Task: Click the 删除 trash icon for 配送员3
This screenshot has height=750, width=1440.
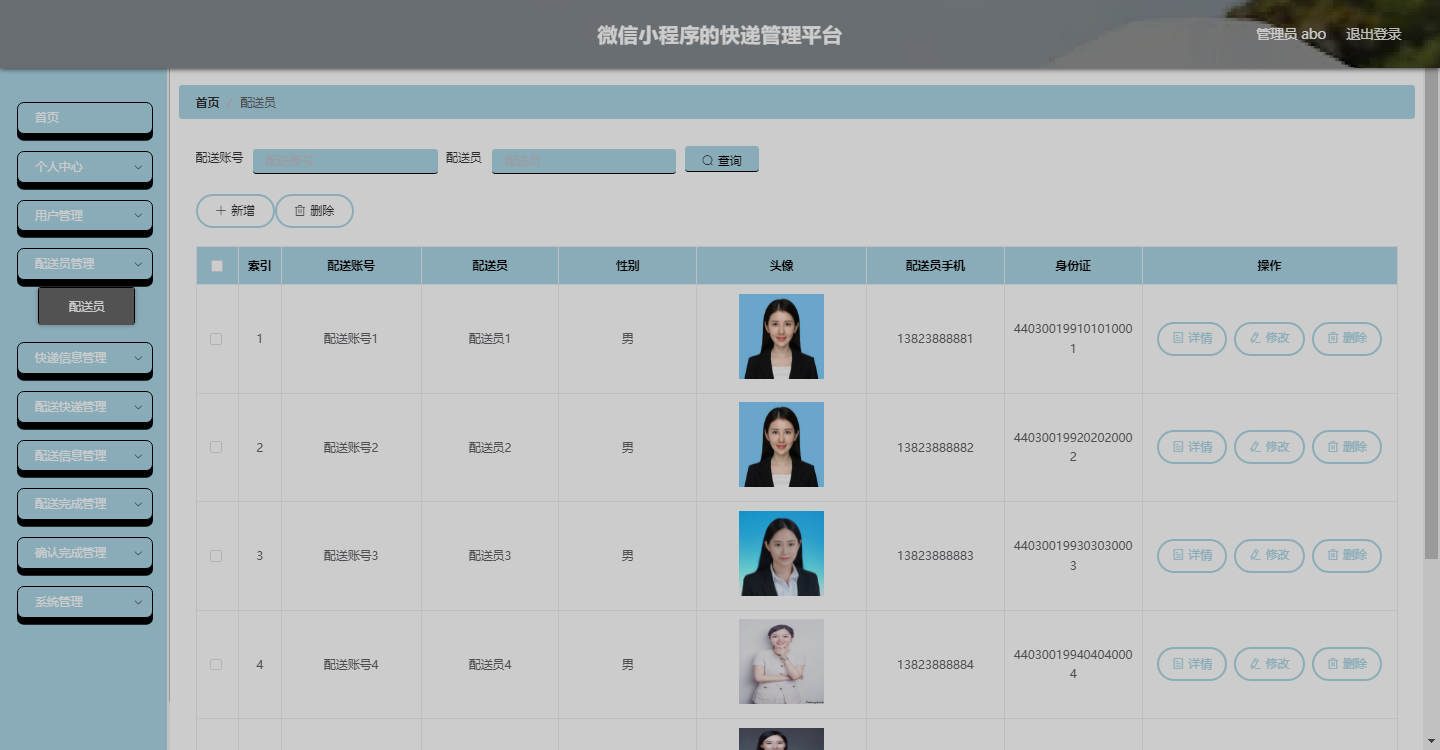Action: pyautogui.click(x=1333, y=555)
